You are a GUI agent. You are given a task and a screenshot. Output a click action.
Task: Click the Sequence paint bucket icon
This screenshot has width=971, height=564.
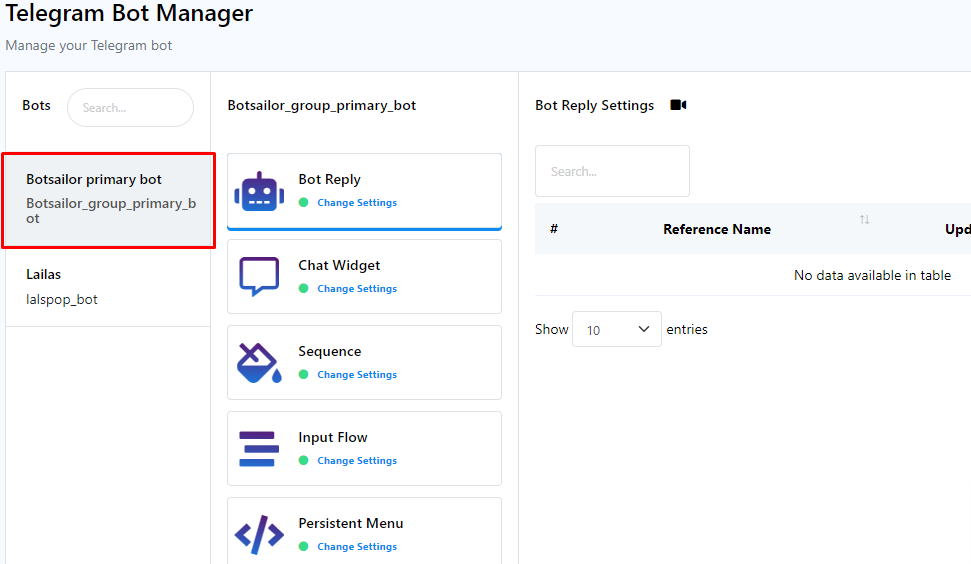259,363
